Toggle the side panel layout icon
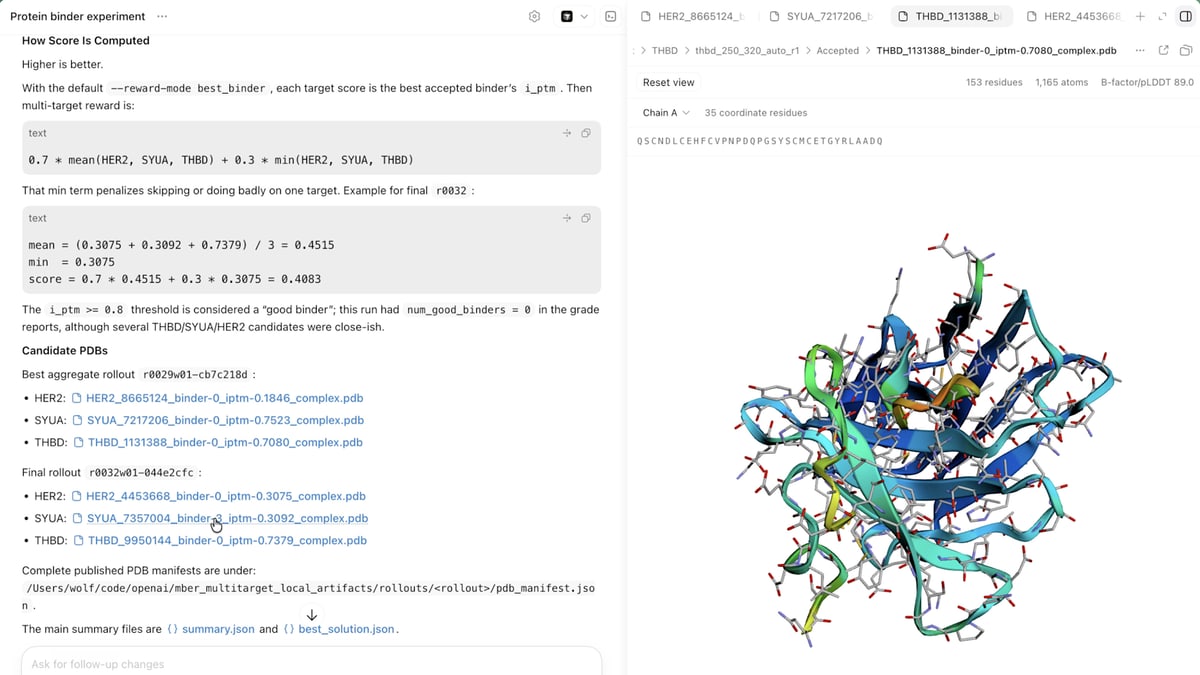The width and height of the screenshot is (1200, 675). 1185,17
